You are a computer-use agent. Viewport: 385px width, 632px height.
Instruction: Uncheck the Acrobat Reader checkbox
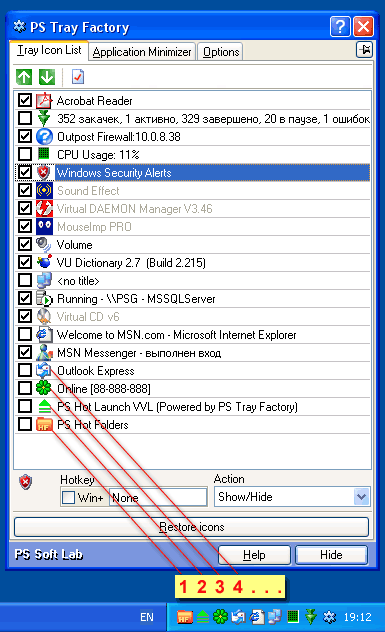coord(25,100)
